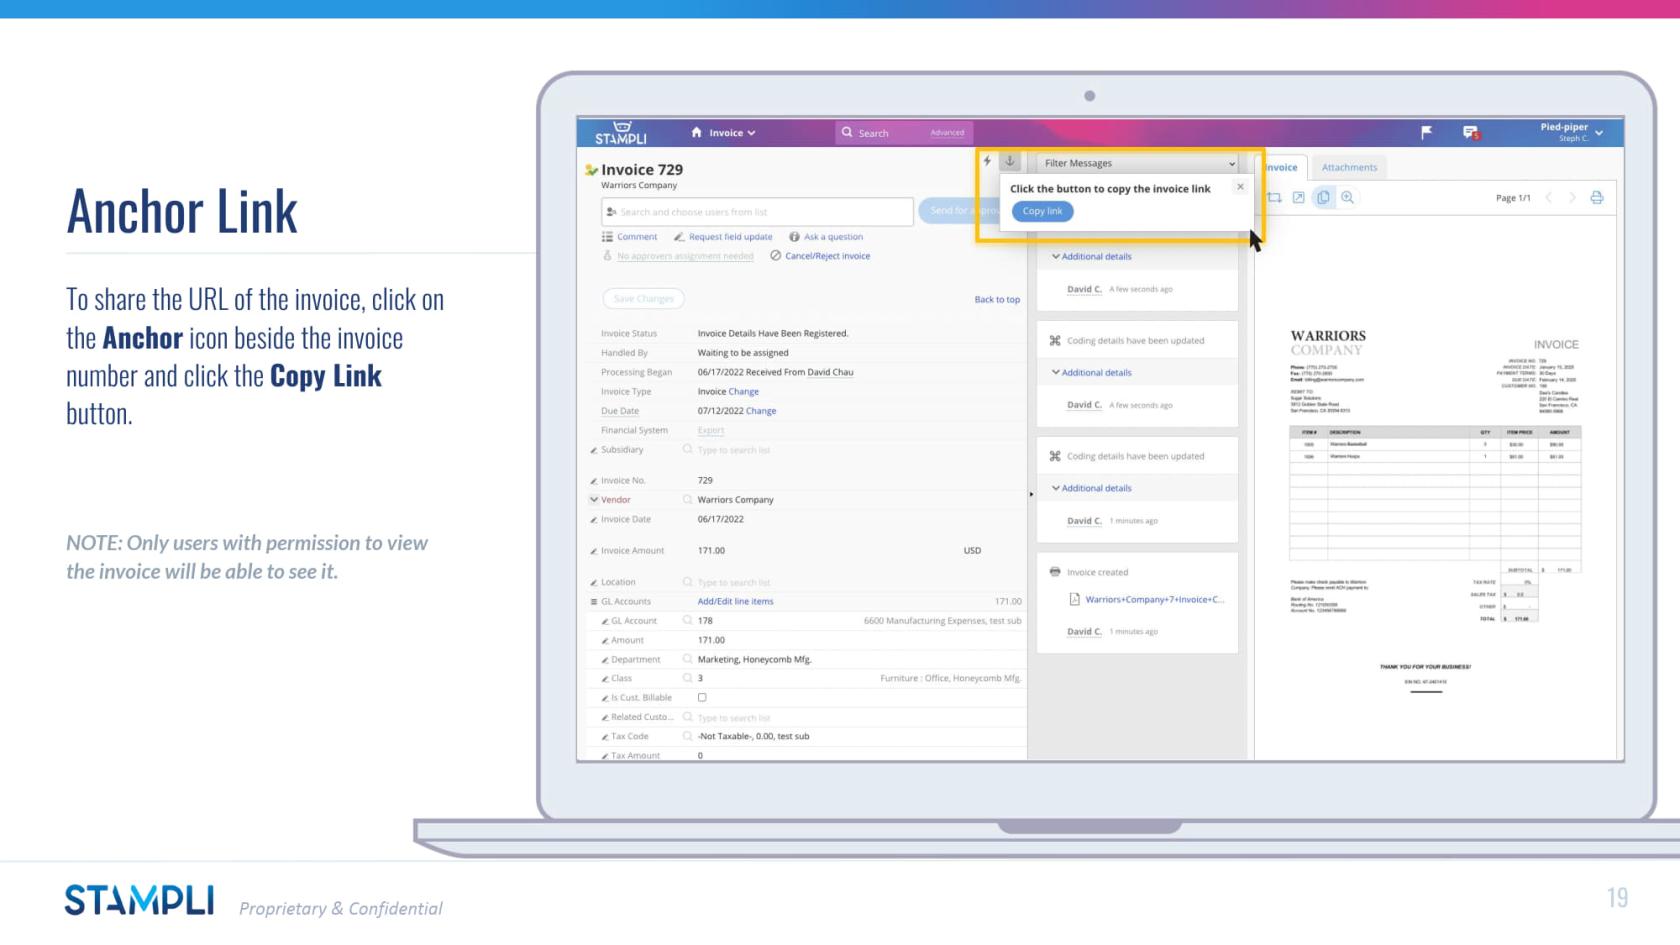This screenshot has height=945, width=1680.
Task: Click the home icon in Stampli header
Action: [696, 132]
